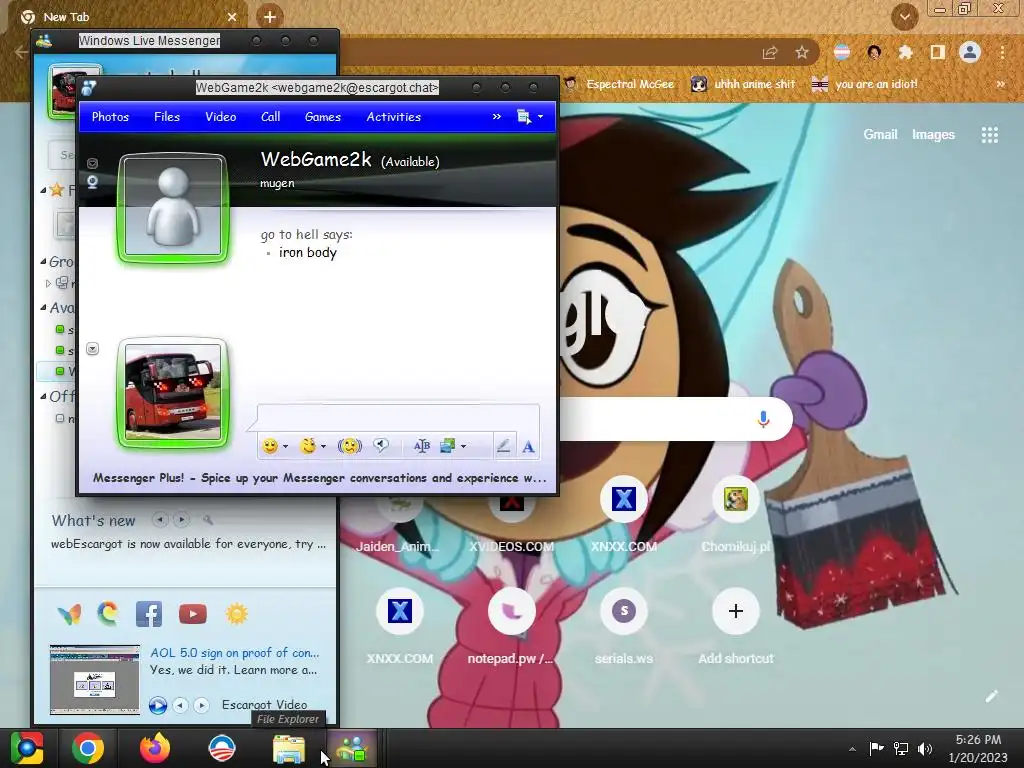Collapse your display picture panel arrow
1024x768 pixels.
[93, 349]
